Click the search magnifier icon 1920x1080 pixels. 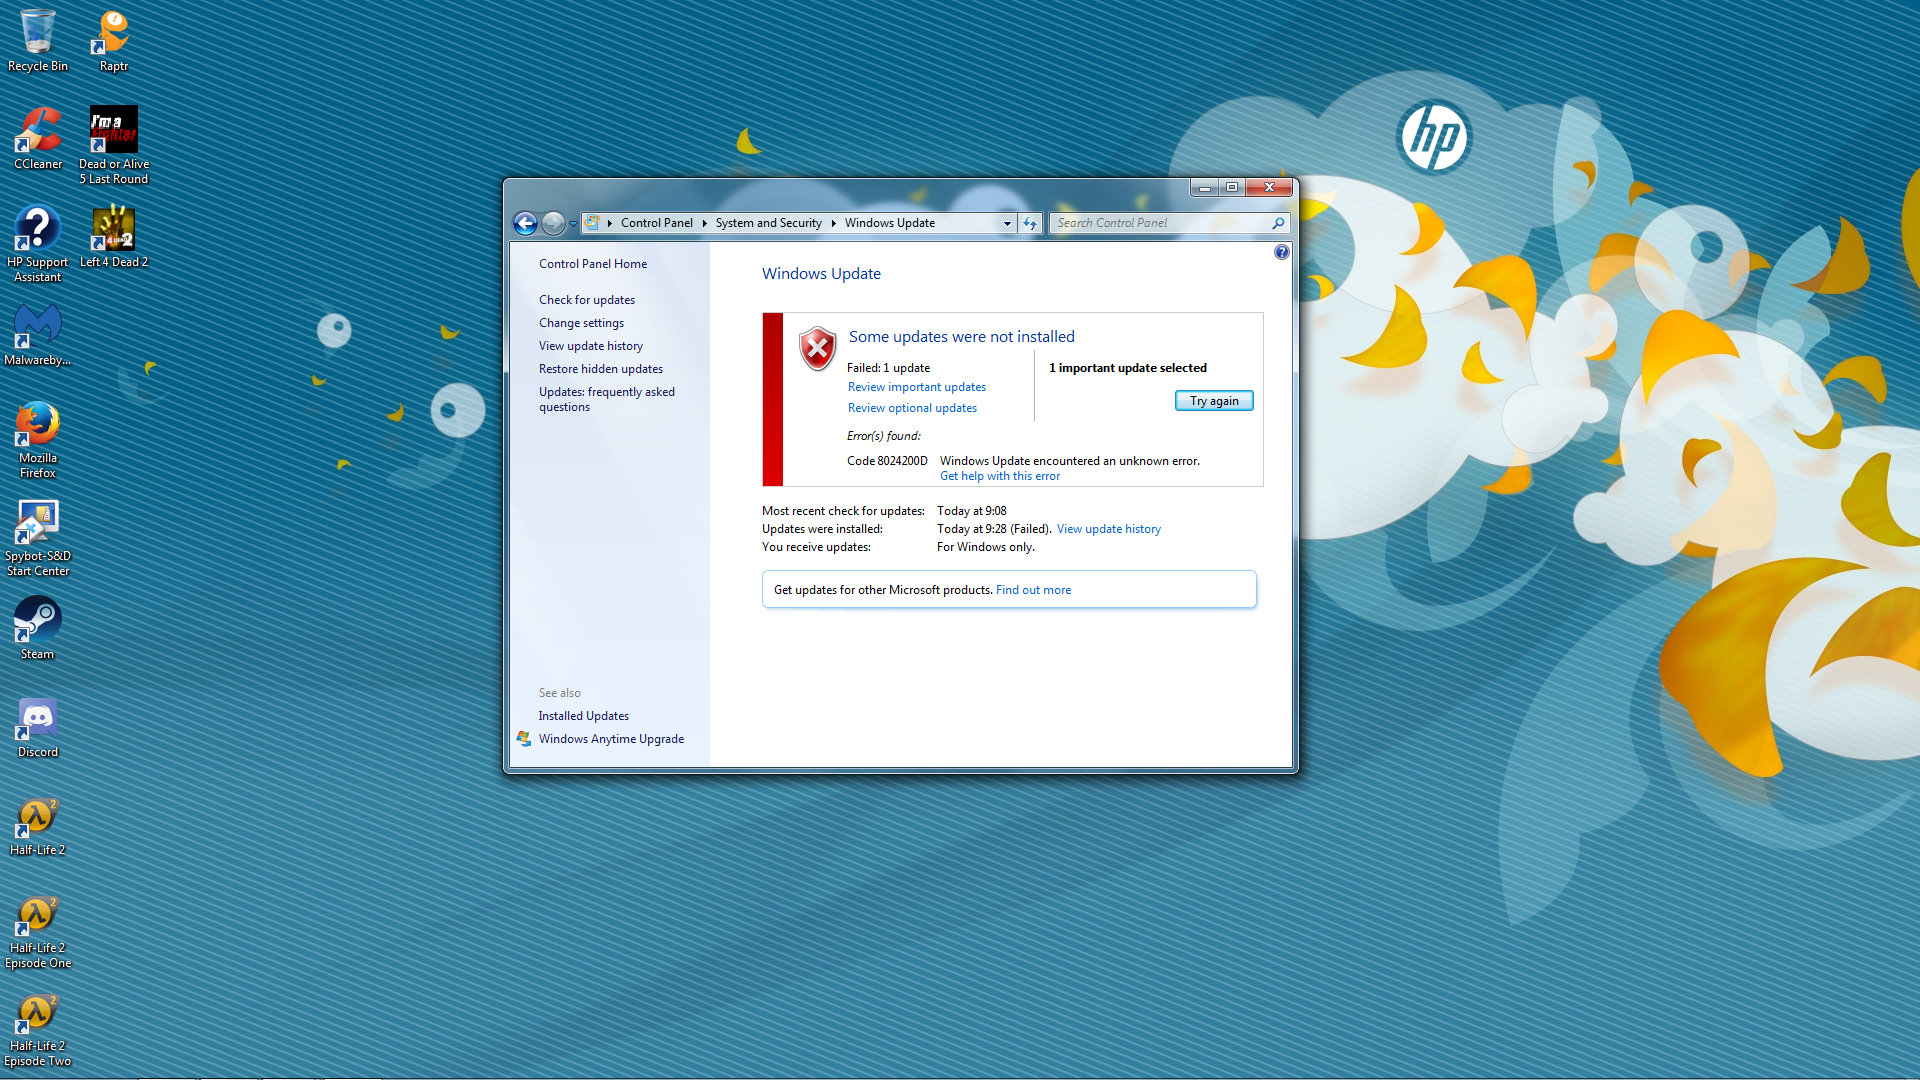[x=1278, y=223]
